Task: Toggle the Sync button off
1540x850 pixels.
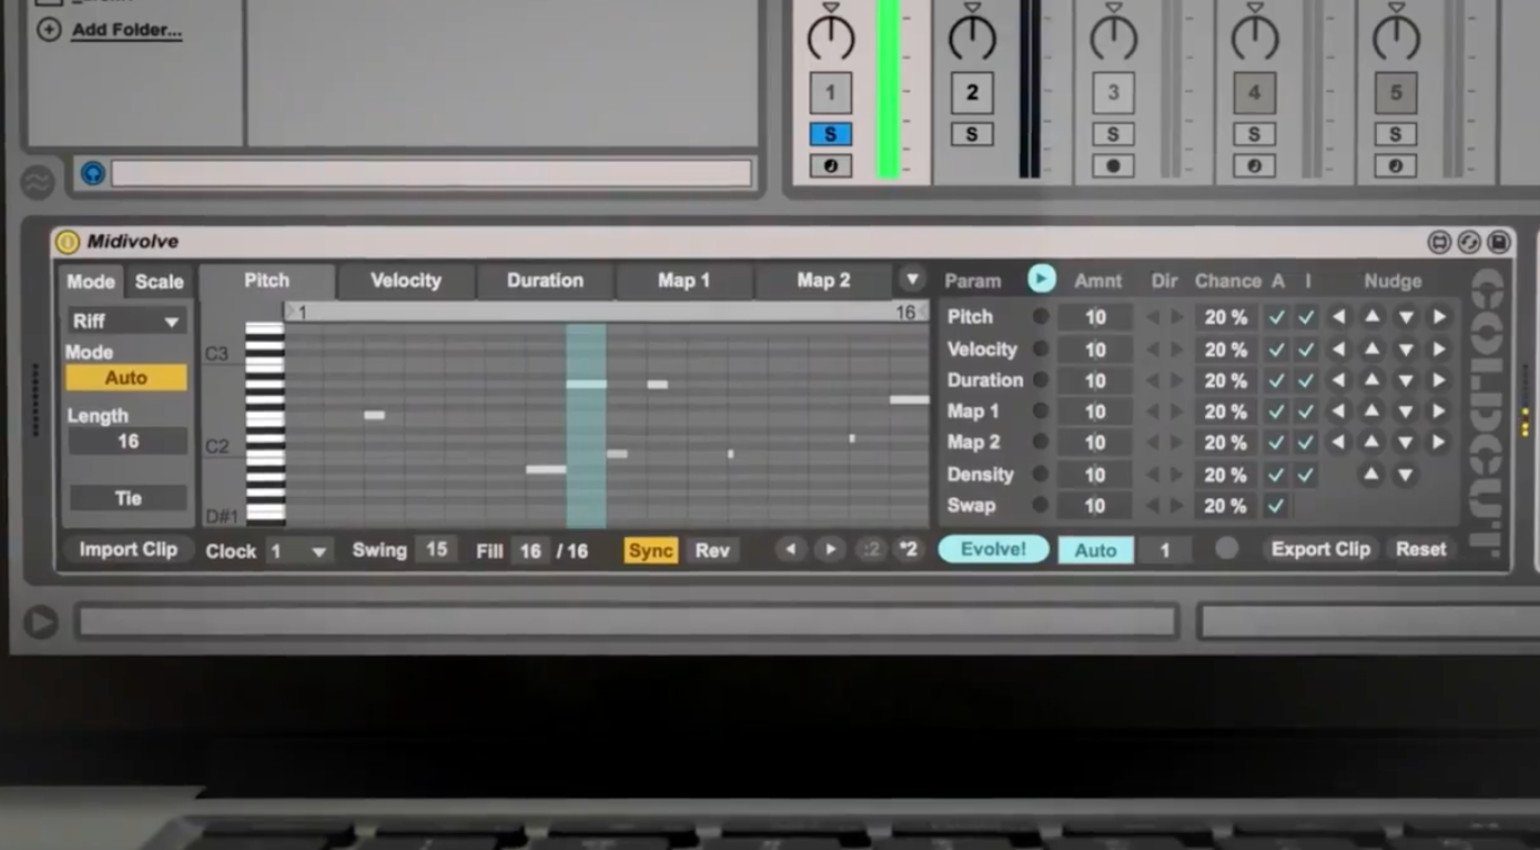Action: tap(650, 550)
